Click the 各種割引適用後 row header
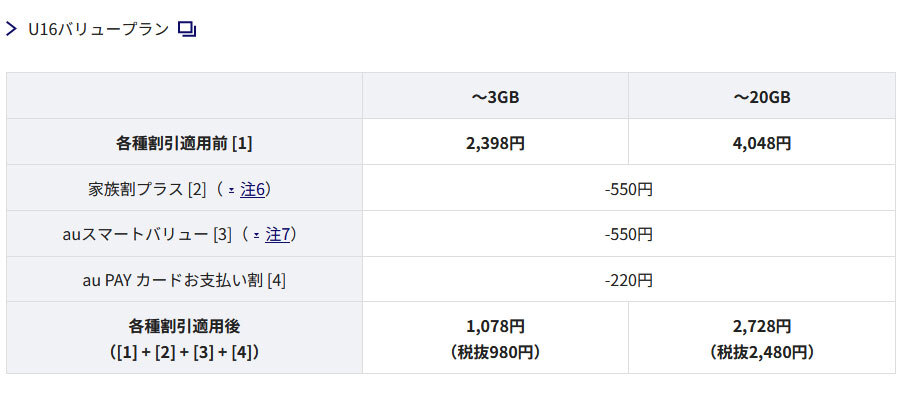 point(184,327)
